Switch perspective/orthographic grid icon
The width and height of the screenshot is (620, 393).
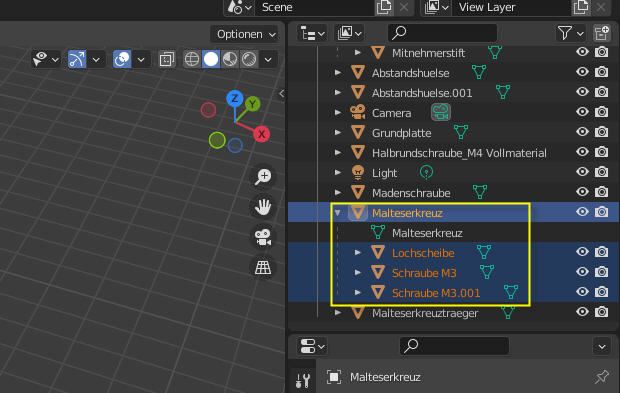[x=263, y=268]
